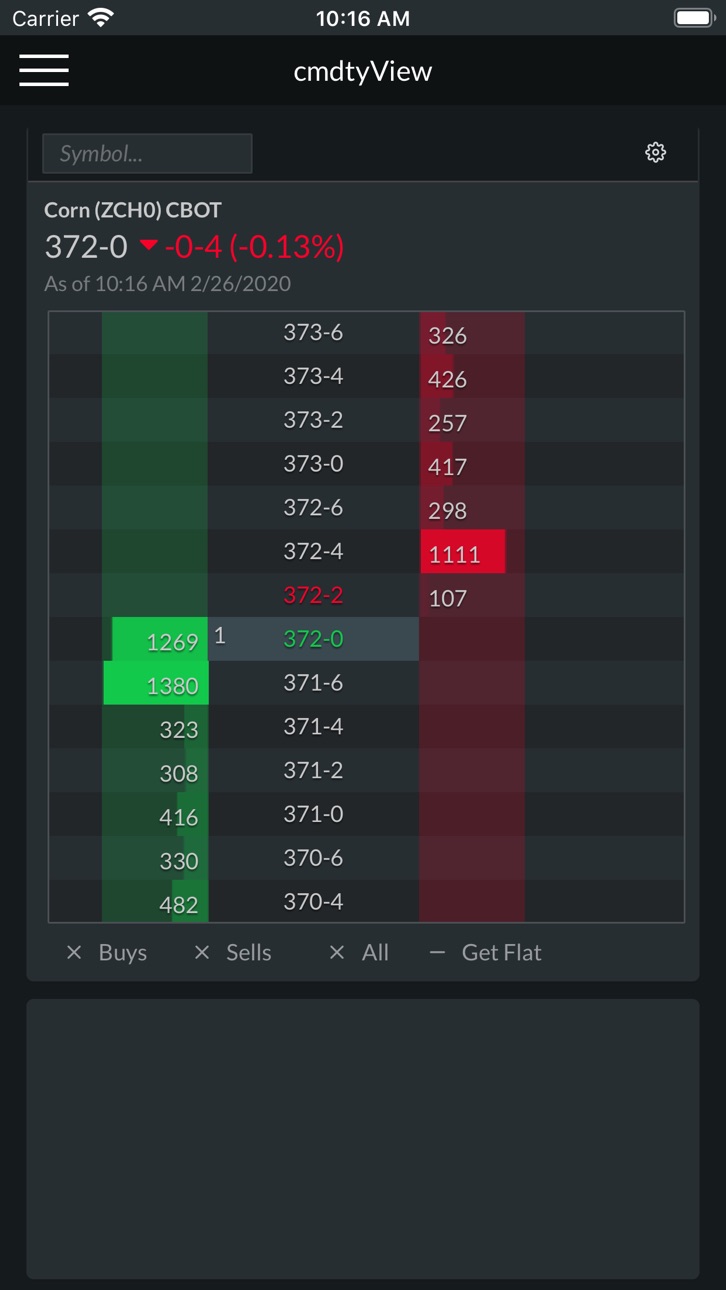Click the 1380 bid size cell

coord(155,683)
